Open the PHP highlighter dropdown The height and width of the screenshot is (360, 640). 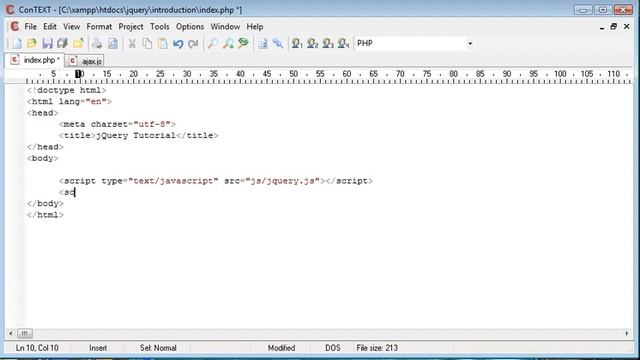[470, 43]
